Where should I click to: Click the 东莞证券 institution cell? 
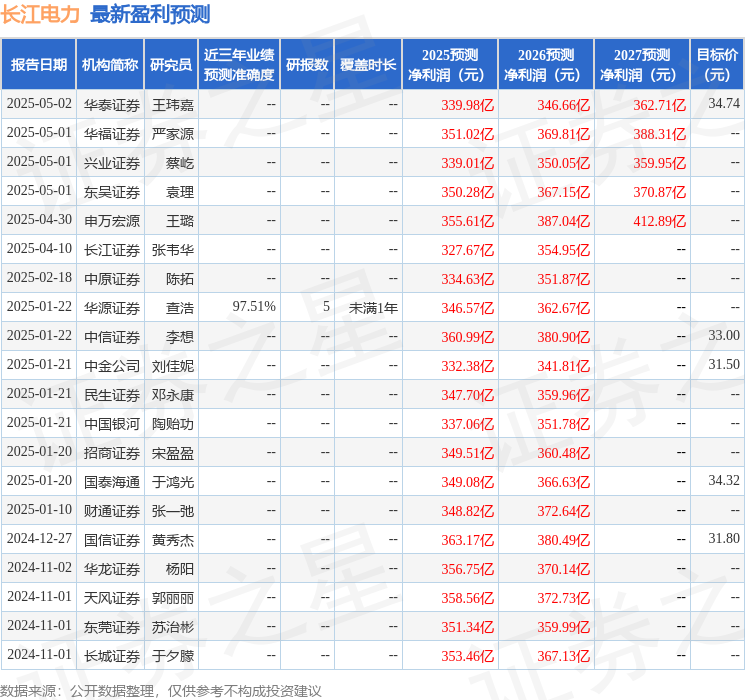coord(112,627)
